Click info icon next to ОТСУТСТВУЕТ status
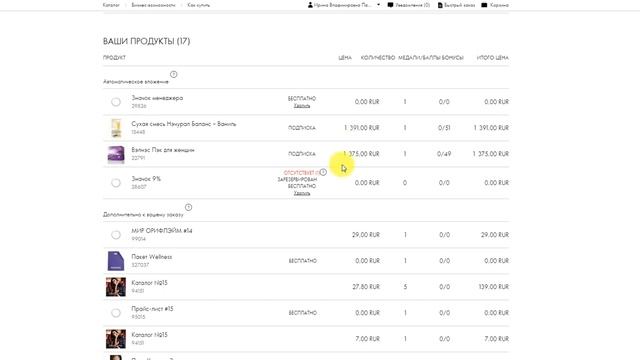This screenshot has height=360, width=640. [x=323, y=172]
